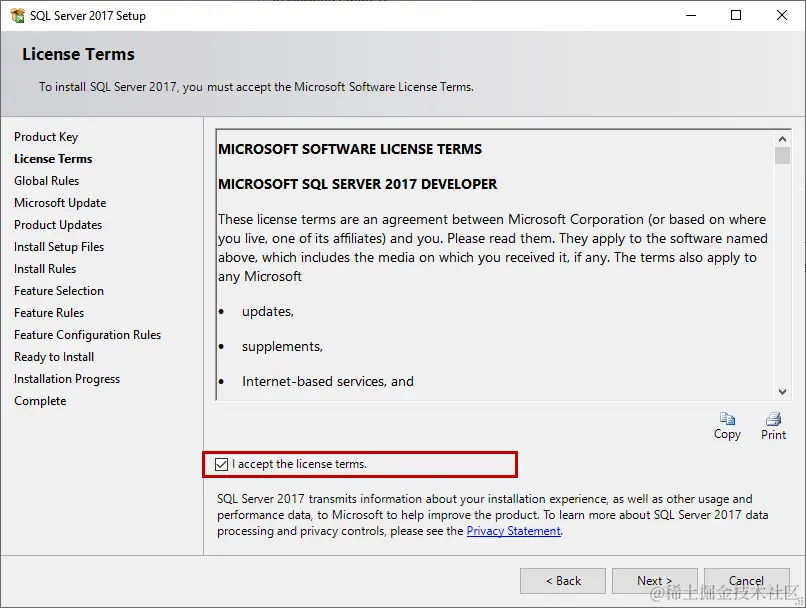The image size is (806, 608).
Task: Select the Complete step
Action: (x=40, y=401)
